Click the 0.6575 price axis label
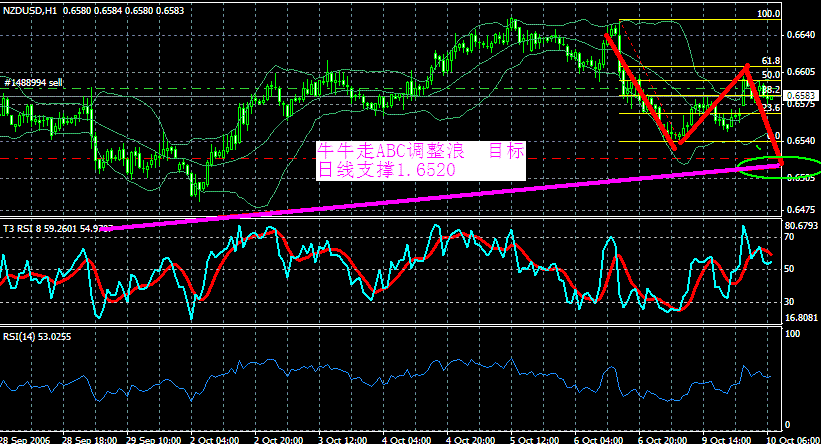Image resolution: width=821 pixels, height=444 pixels. click(x=801, y=104)
